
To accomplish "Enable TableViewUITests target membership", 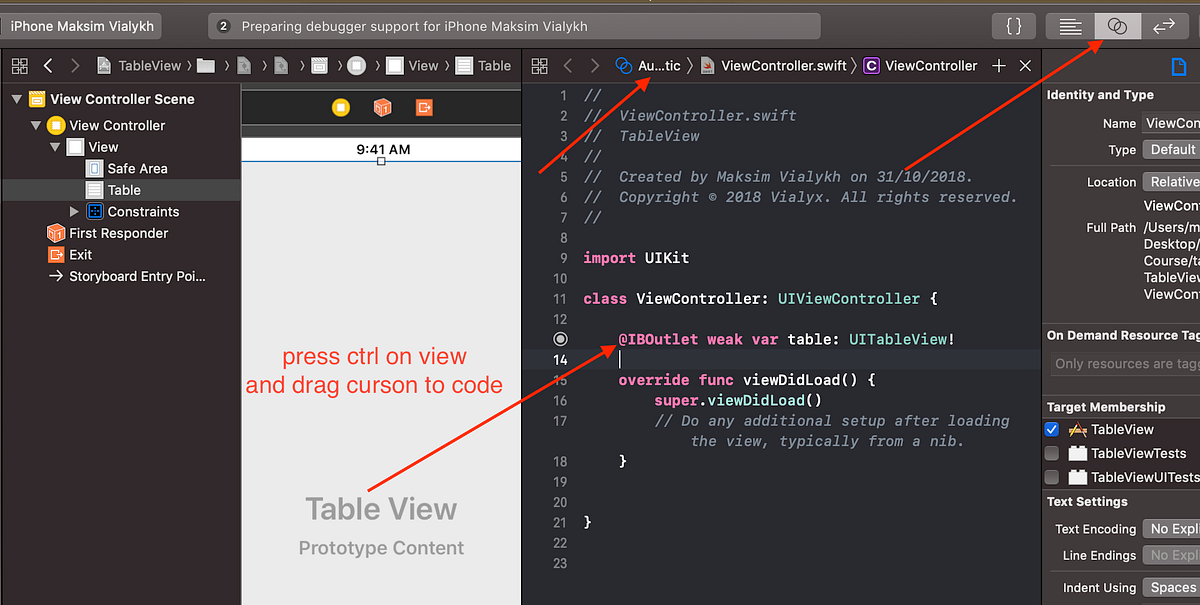I will (x=1051, y=477).
